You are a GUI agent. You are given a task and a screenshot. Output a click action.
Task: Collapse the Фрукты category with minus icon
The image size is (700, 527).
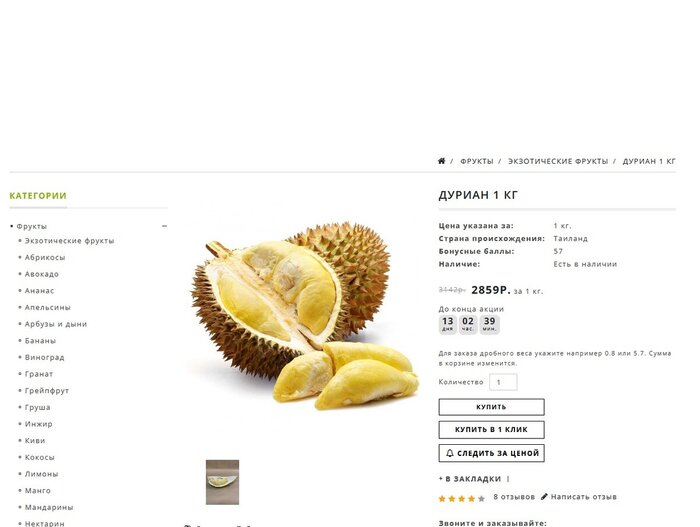tap(164, 226)
